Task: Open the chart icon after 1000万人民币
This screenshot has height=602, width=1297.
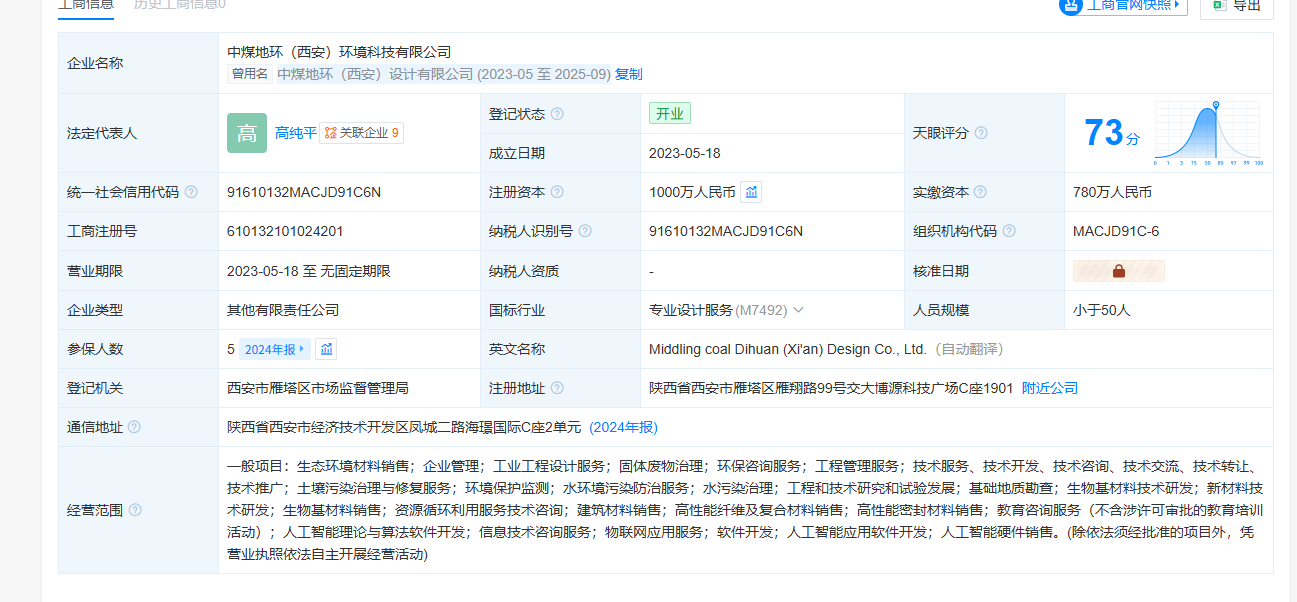Action: tap(752, 192)
